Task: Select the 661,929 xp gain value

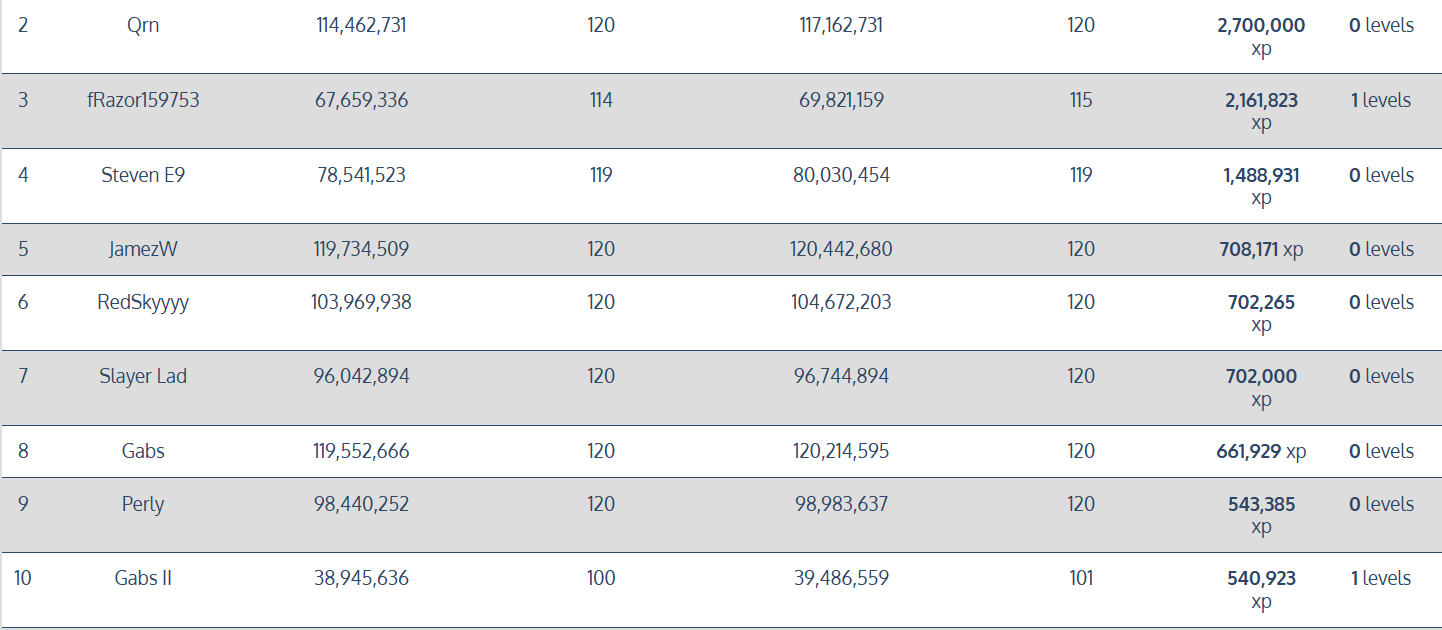Action: 1261,451
